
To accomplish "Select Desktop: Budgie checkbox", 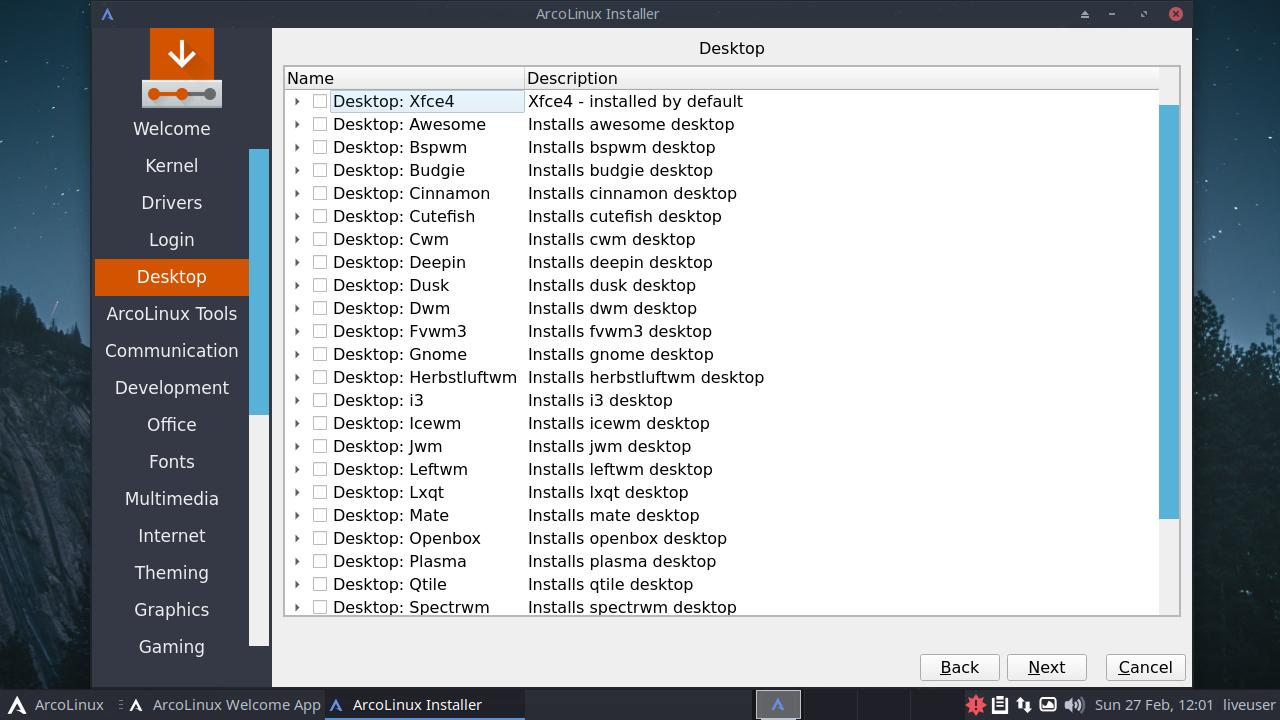I will 320,170.
